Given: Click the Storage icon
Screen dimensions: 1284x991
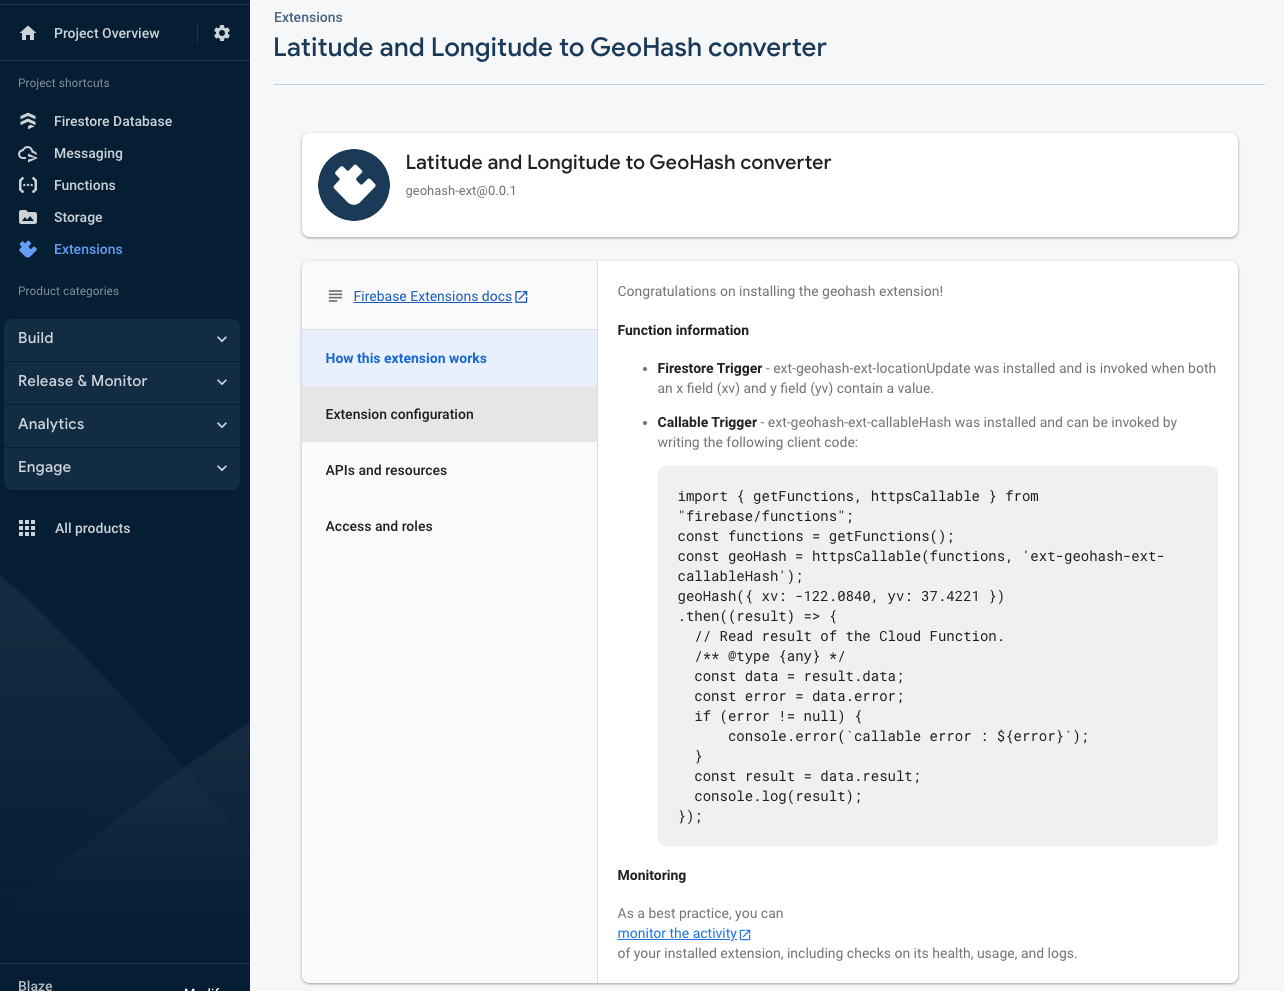Looking at the screenshot, I should coord(27,217).
